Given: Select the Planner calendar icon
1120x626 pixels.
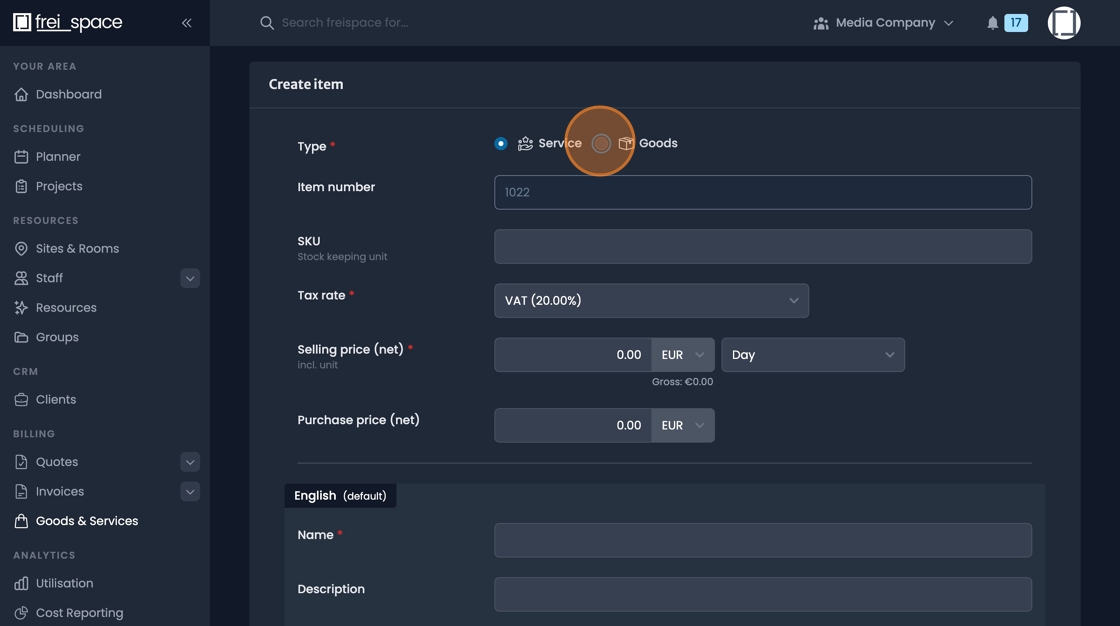Looking at the screenshot, I should [x=22, y=156].
